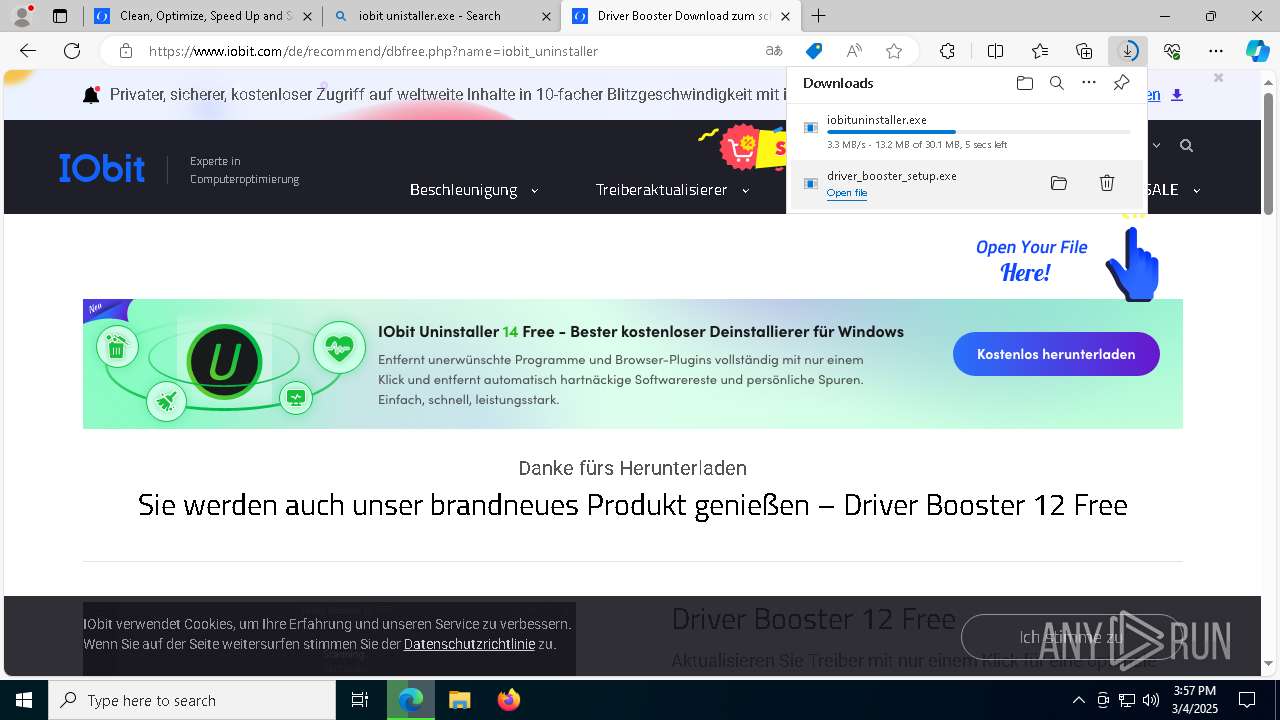The width and height of the screenshot is (1280, 720).
Task: Open more options in Downloads panel
Action: coord(1089,83)
